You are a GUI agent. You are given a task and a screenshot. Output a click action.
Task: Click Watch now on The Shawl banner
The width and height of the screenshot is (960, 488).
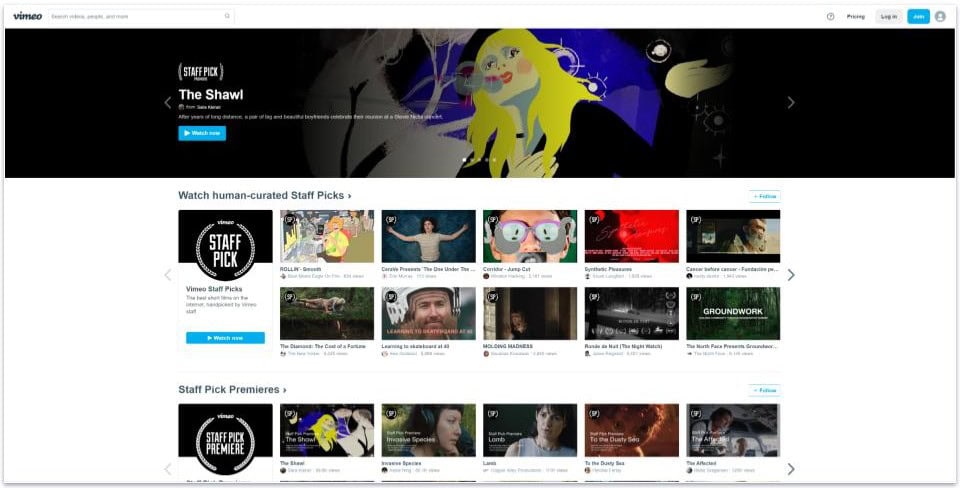point(202,133)
